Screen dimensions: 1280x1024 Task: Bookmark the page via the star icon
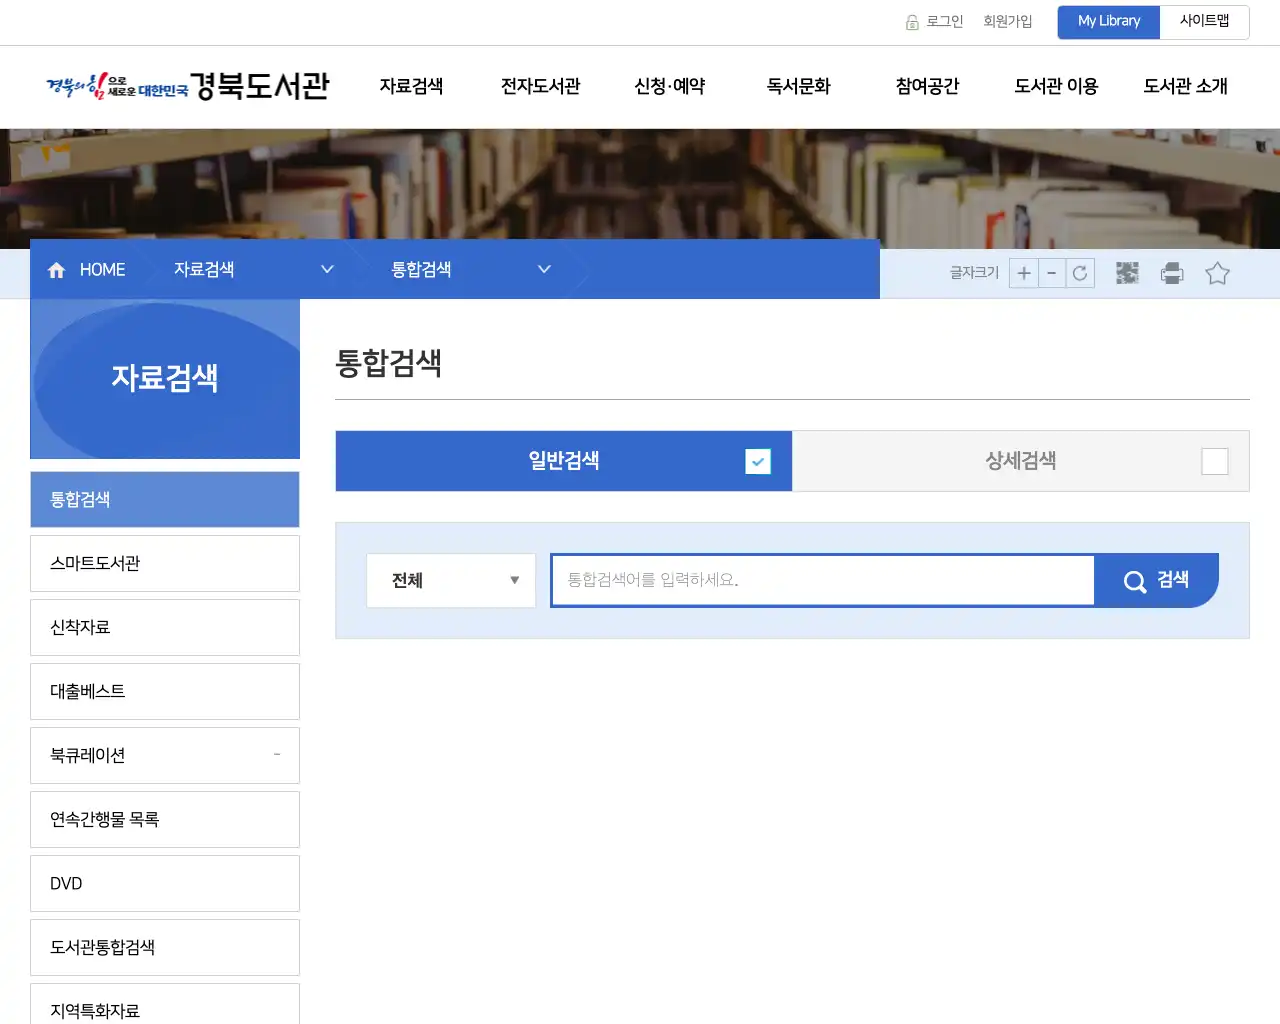tap(1217, 273)
